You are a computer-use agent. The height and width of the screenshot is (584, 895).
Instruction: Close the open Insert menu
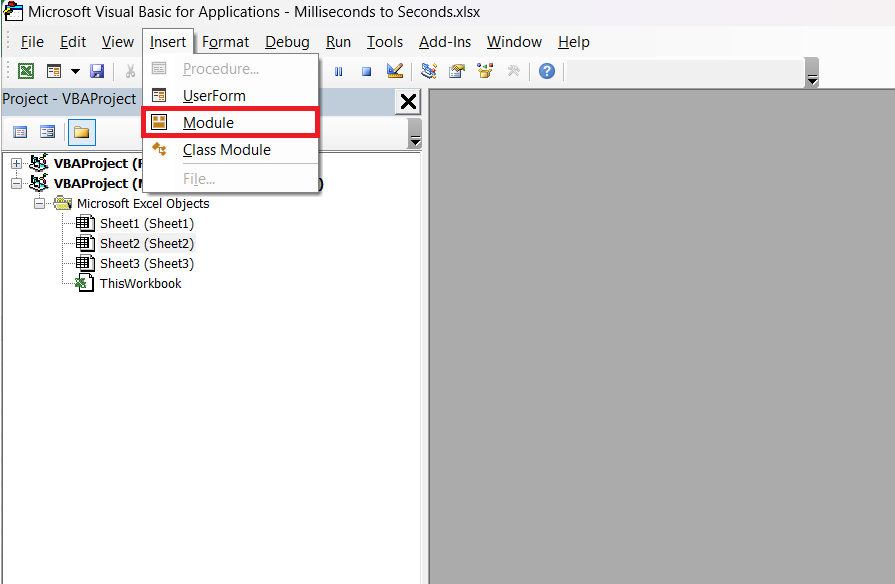[x=168, y=42]
